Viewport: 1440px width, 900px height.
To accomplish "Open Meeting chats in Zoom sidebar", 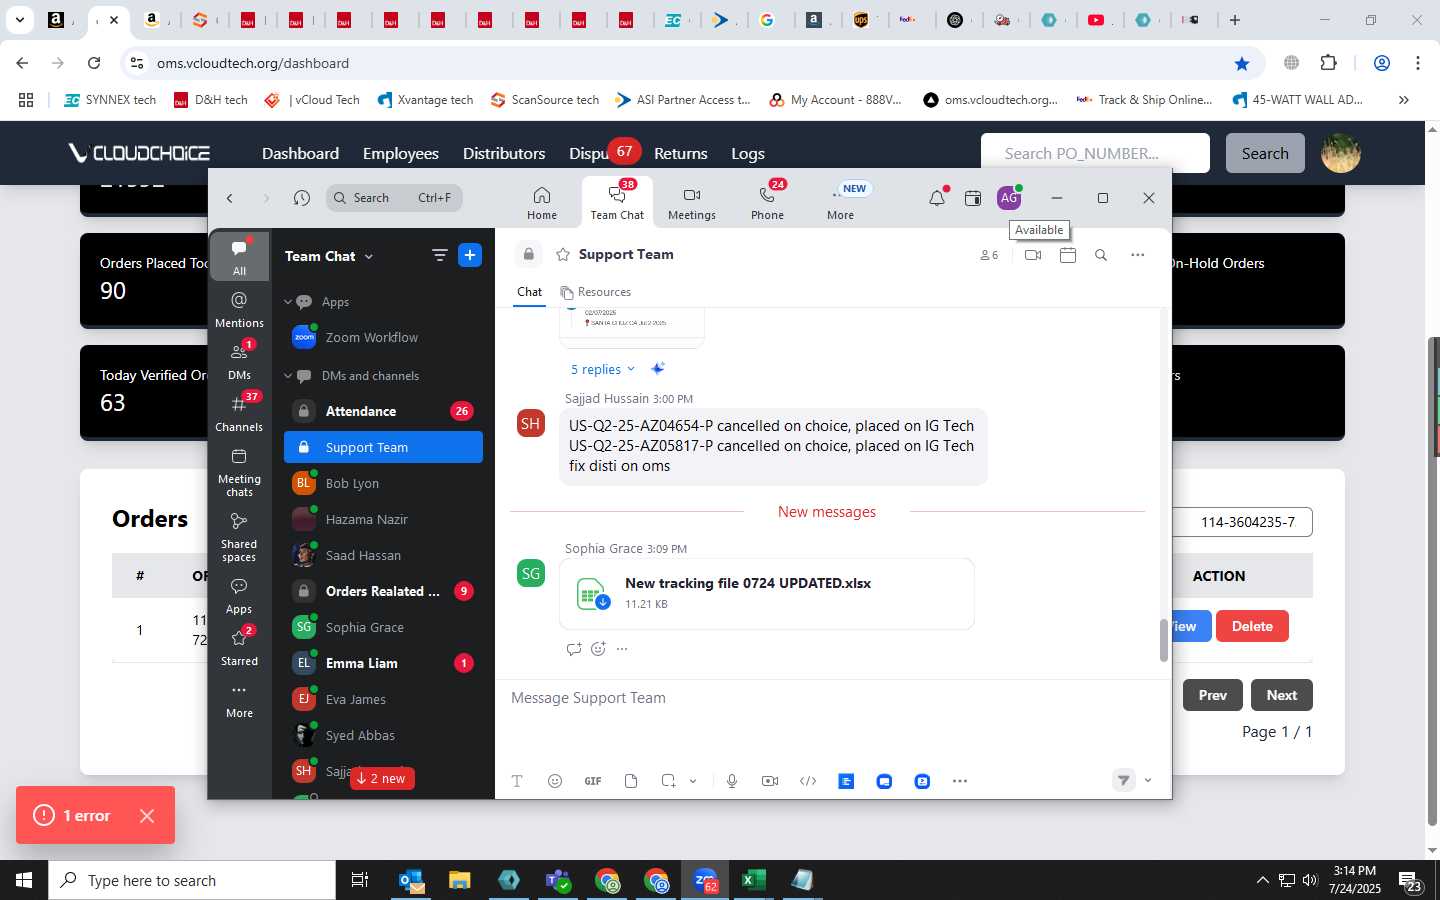I will [239, 472].
